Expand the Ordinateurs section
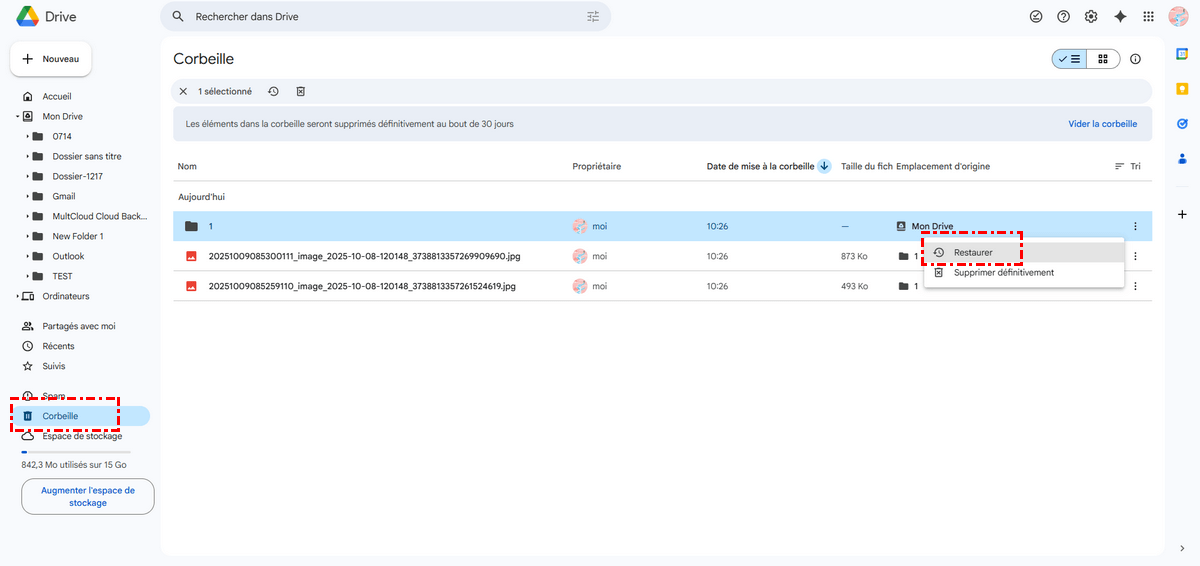1200x566 pixels. [x=17, y=296]
